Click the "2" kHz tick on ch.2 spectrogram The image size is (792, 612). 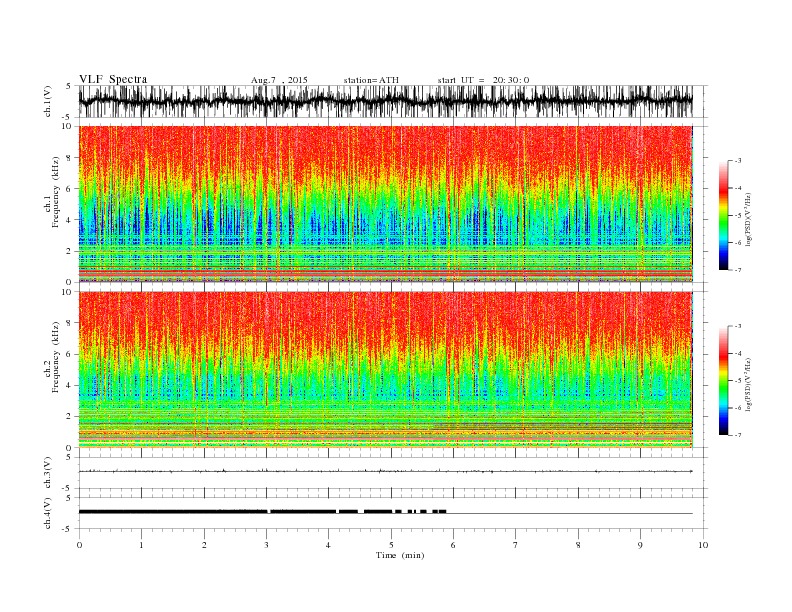click(x=69, y=417)
